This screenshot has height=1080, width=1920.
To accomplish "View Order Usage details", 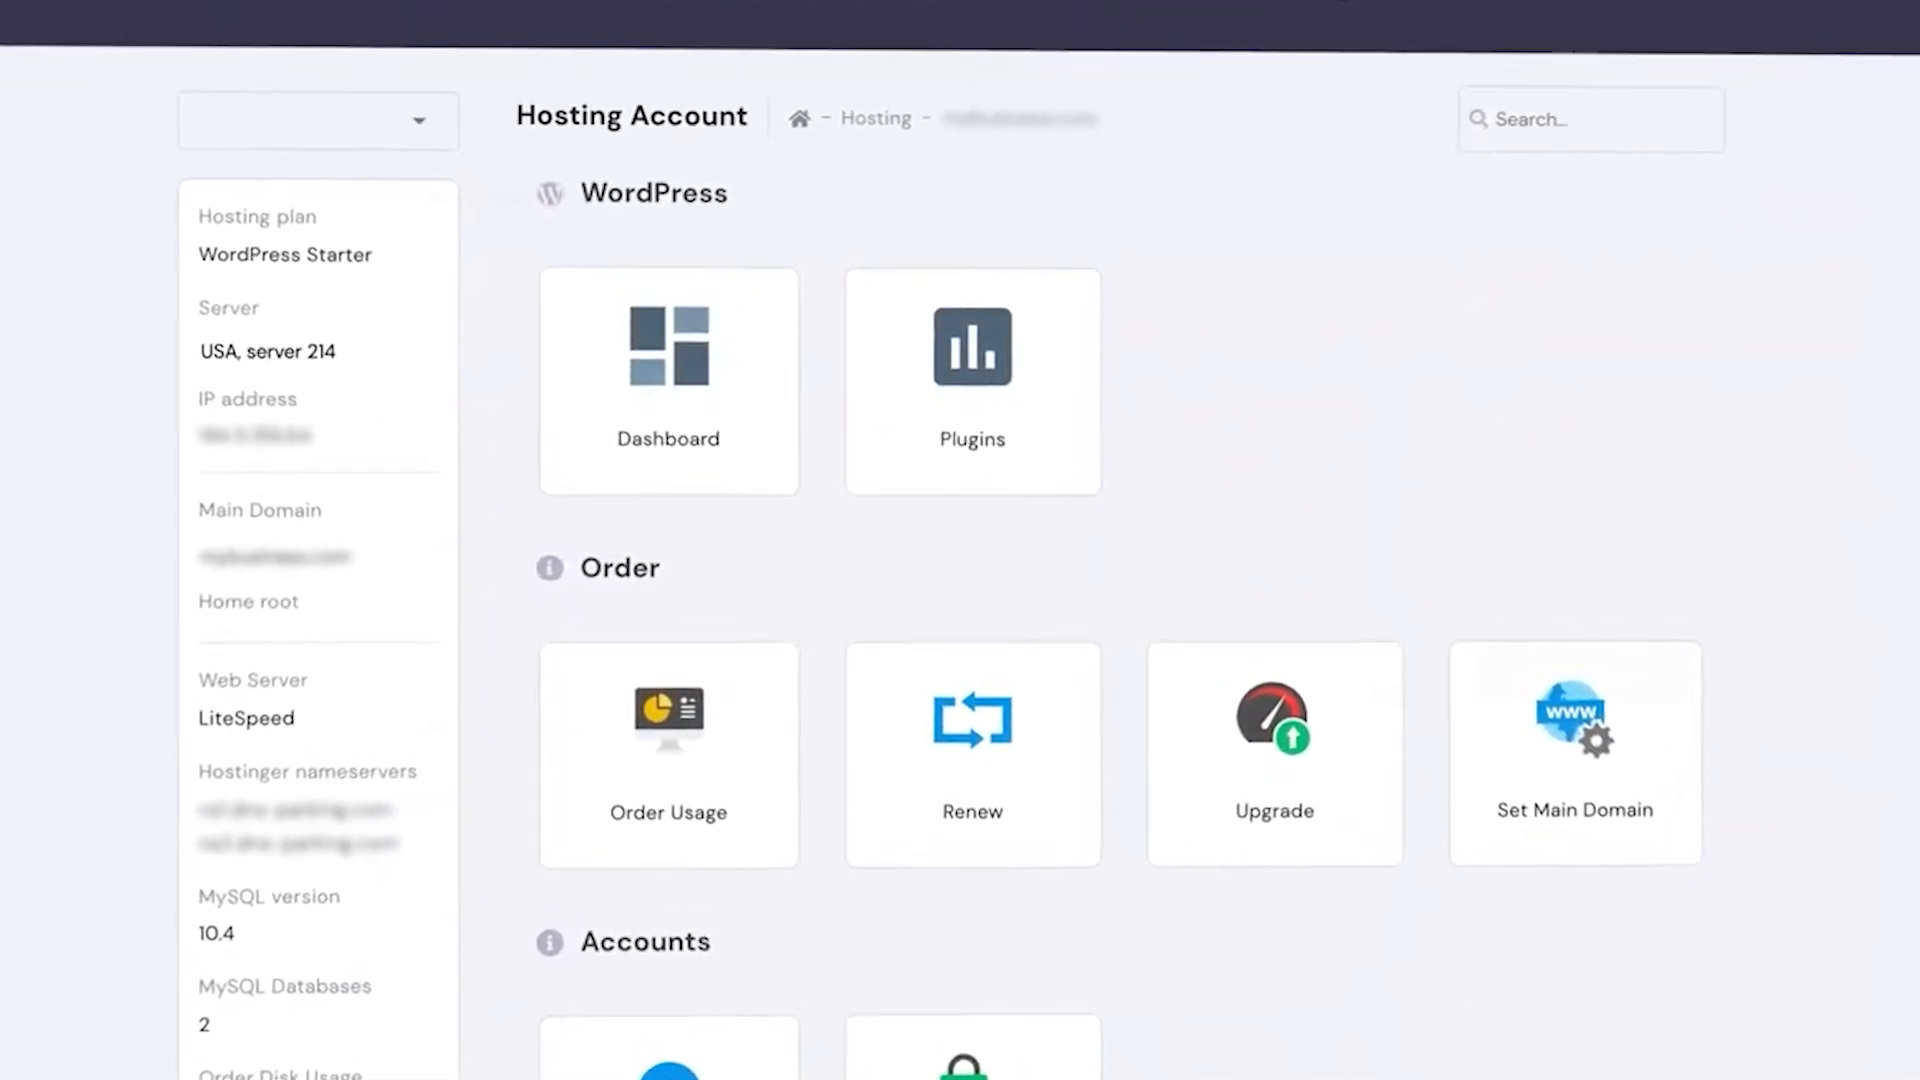I will point(667,752).
